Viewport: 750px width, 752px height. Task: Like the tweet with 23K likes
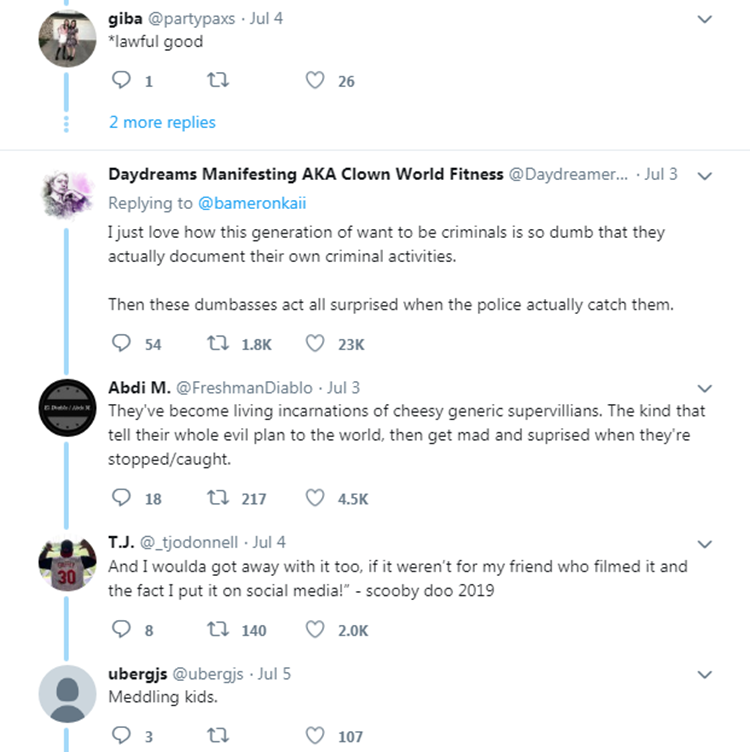coord(315,343)
